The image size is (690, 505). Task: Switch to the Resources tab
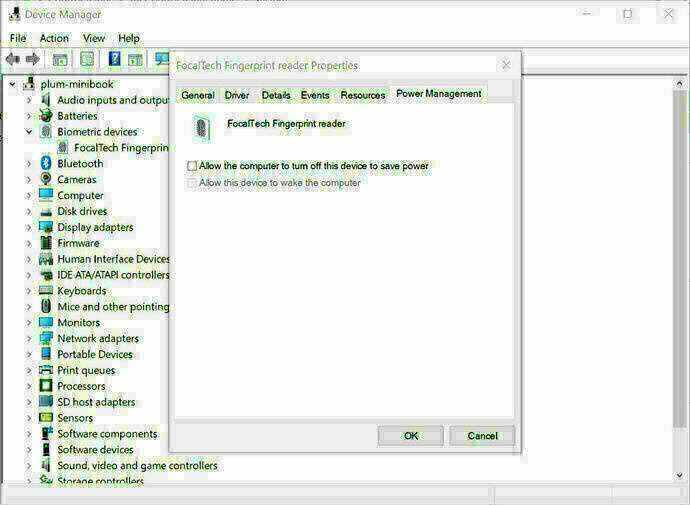[363, 95]
